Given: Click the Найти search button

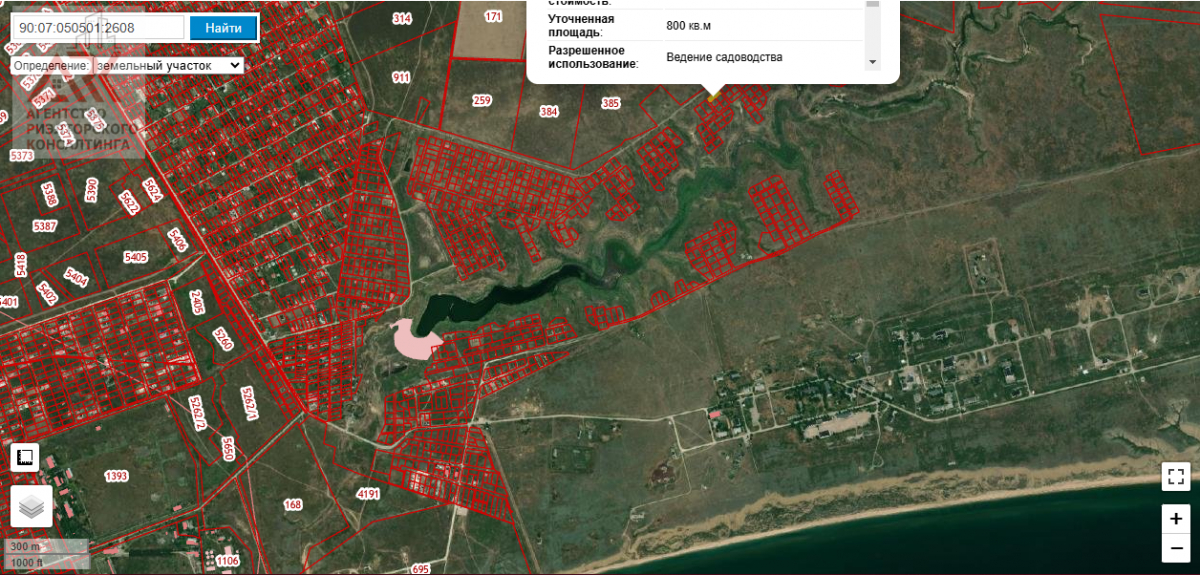Looking at the screenshot, I should [224, 28].
